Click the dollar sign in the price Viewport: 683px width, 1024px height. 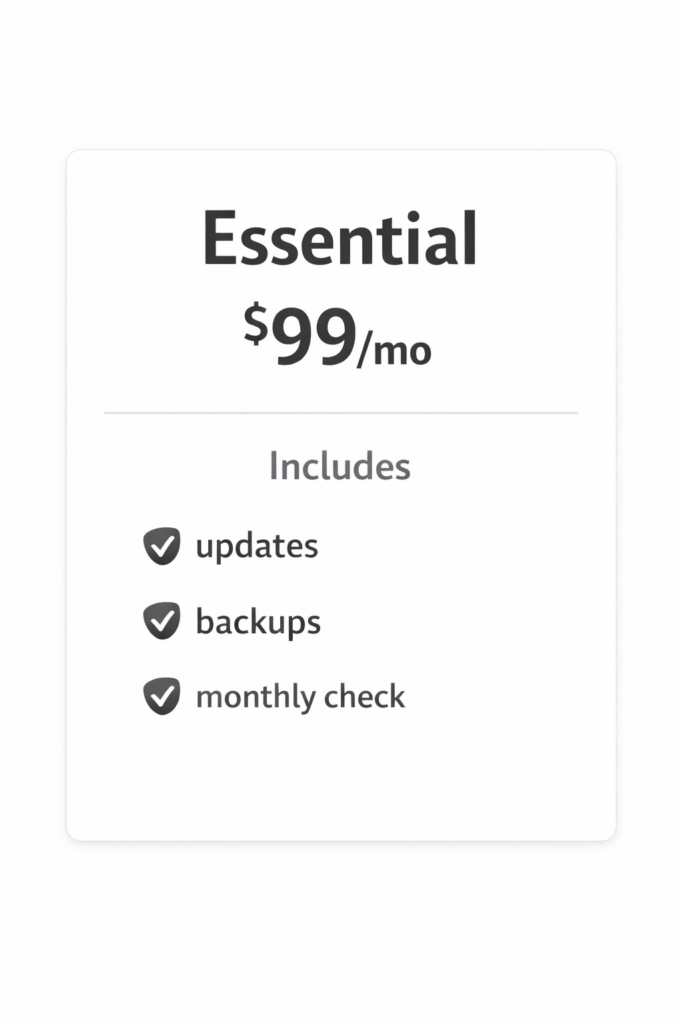[x=256, y=326]
